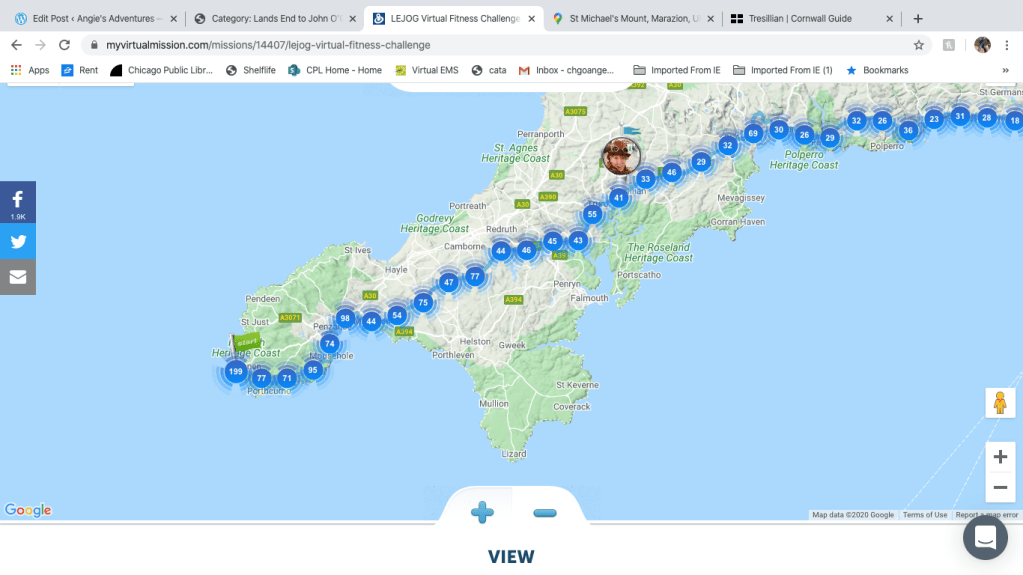Click the user avatar photo on the map
The width and height of the screenshot is (1023, 575).
[621, 156]
